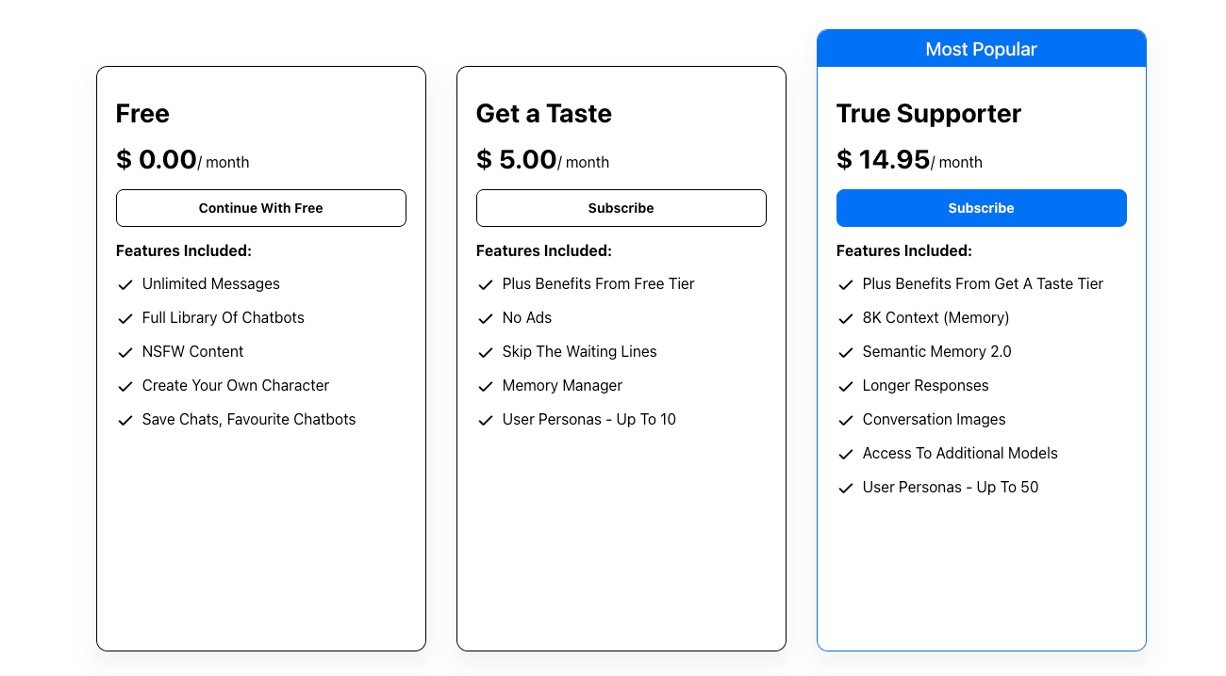
Task: Click the checkmark next to No Ads
Action: pyautogui.click(x=485, y=319)
